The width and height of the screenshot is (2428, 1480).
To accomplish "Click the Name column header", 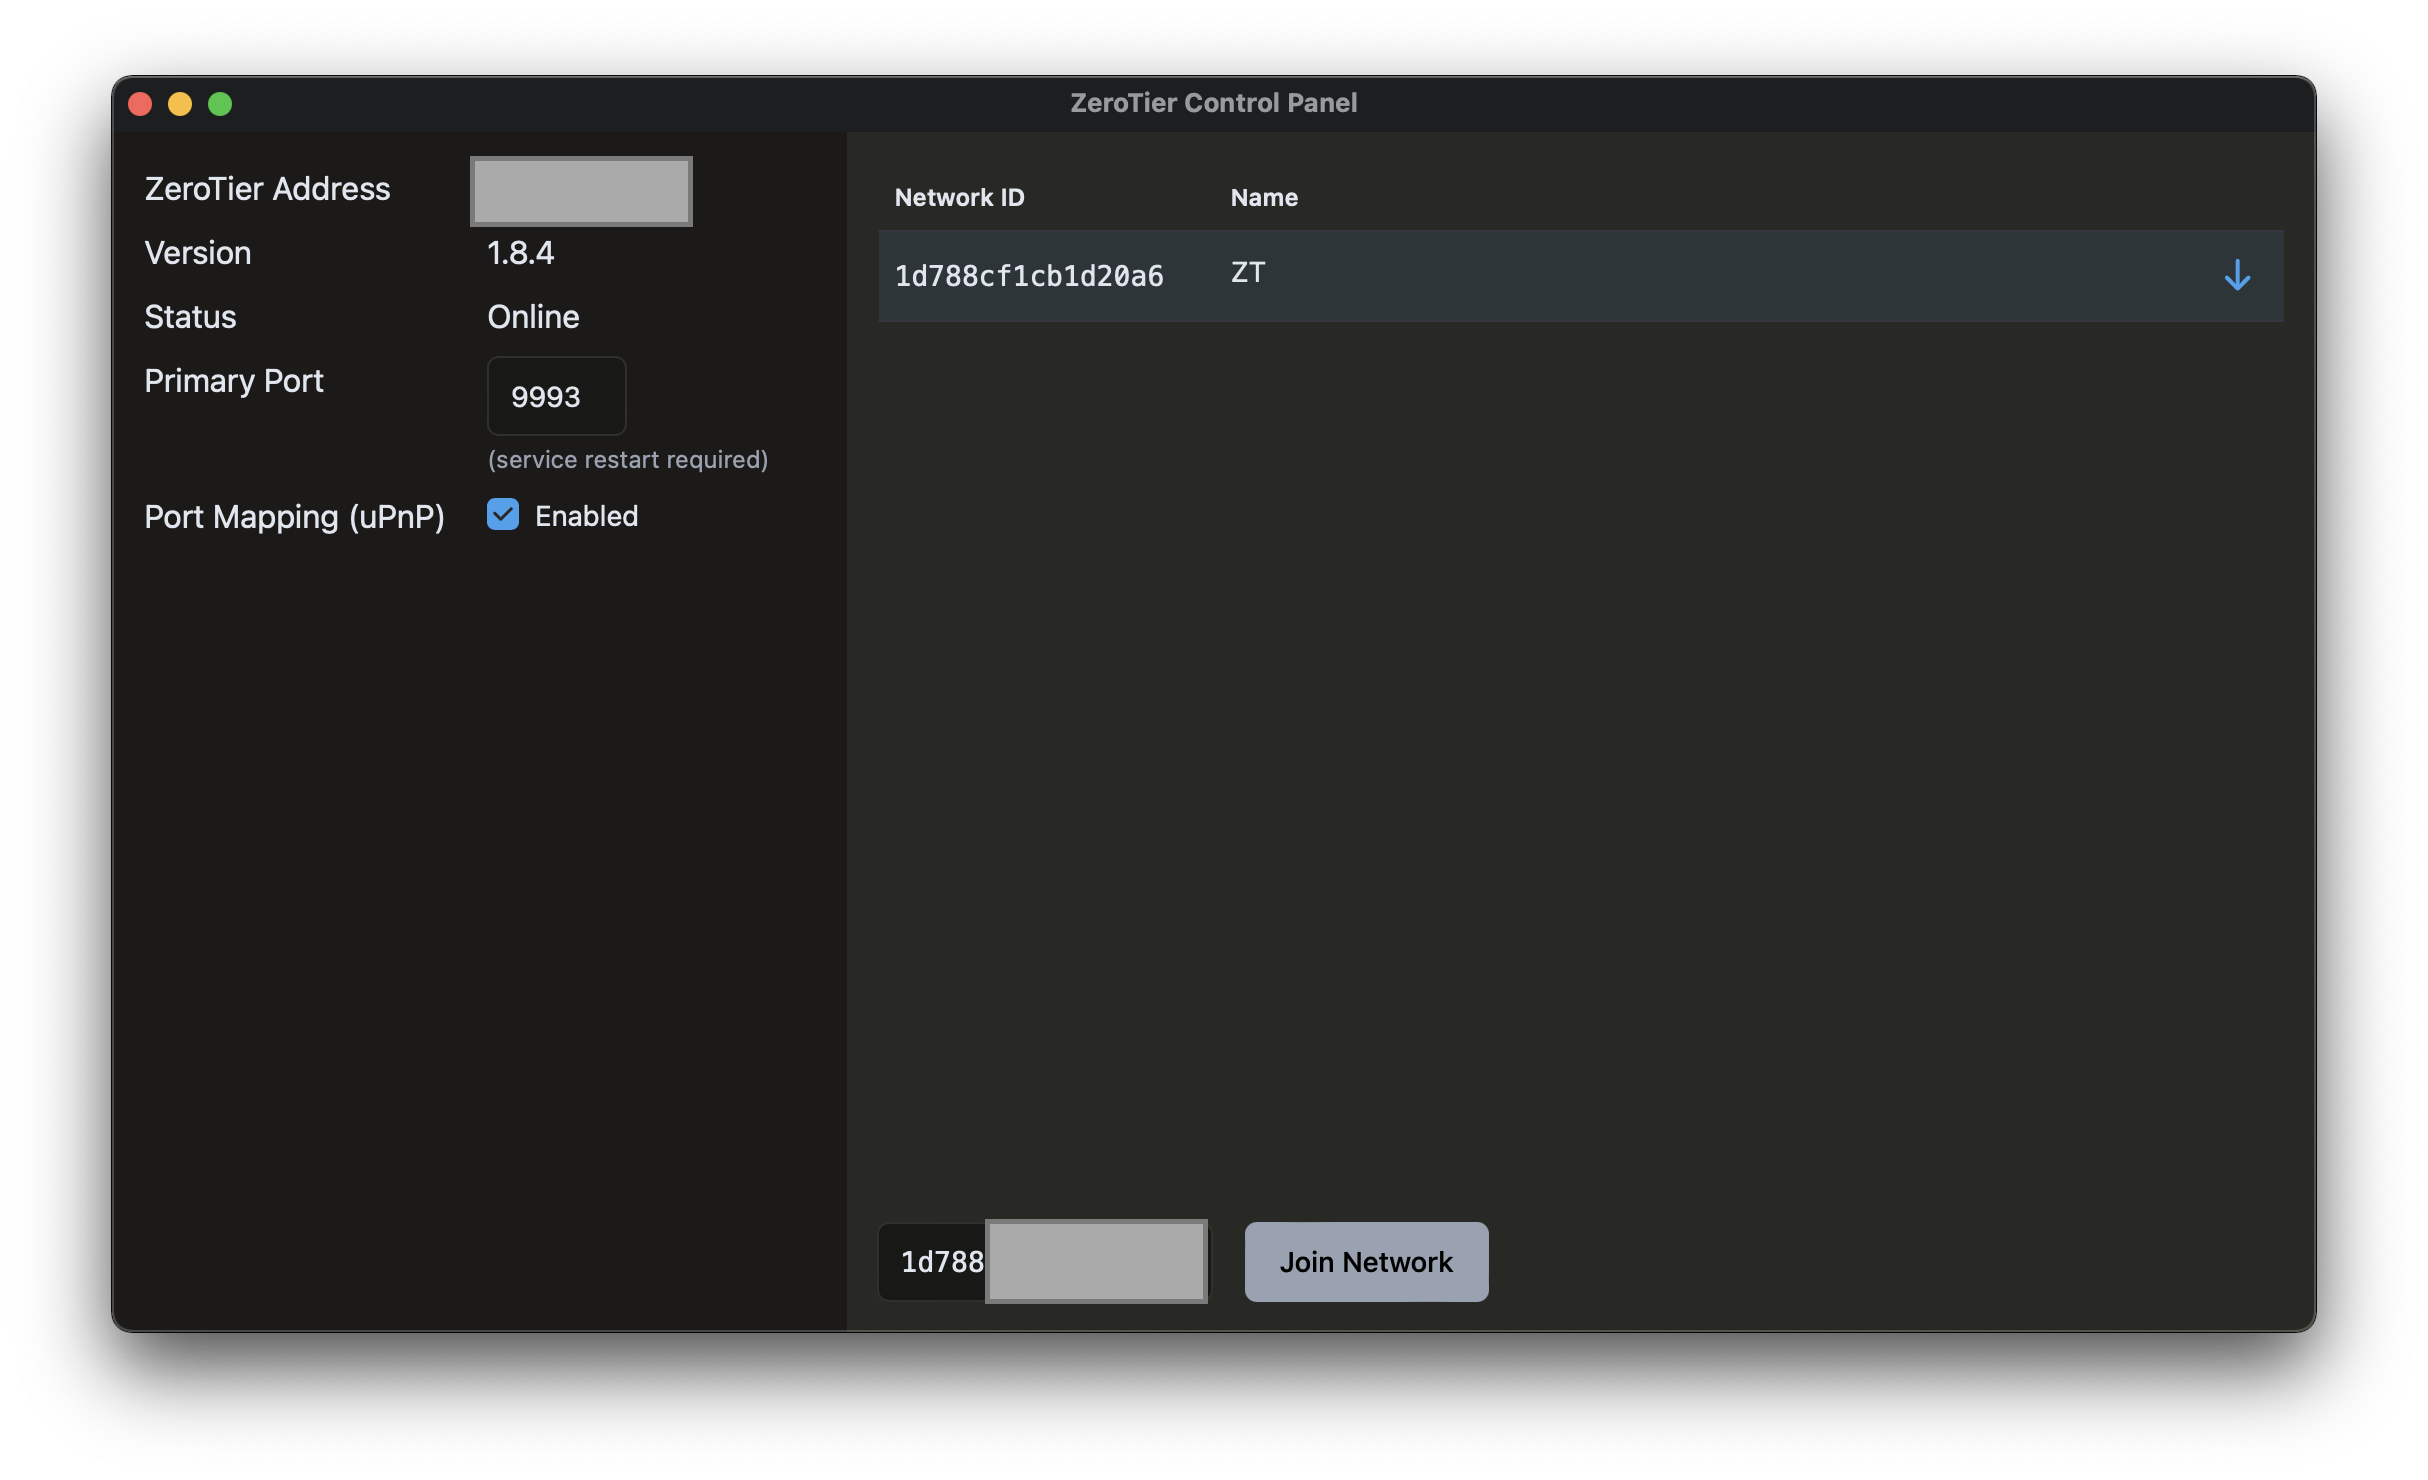I will pyautogui.click(x=1264, y=197).
